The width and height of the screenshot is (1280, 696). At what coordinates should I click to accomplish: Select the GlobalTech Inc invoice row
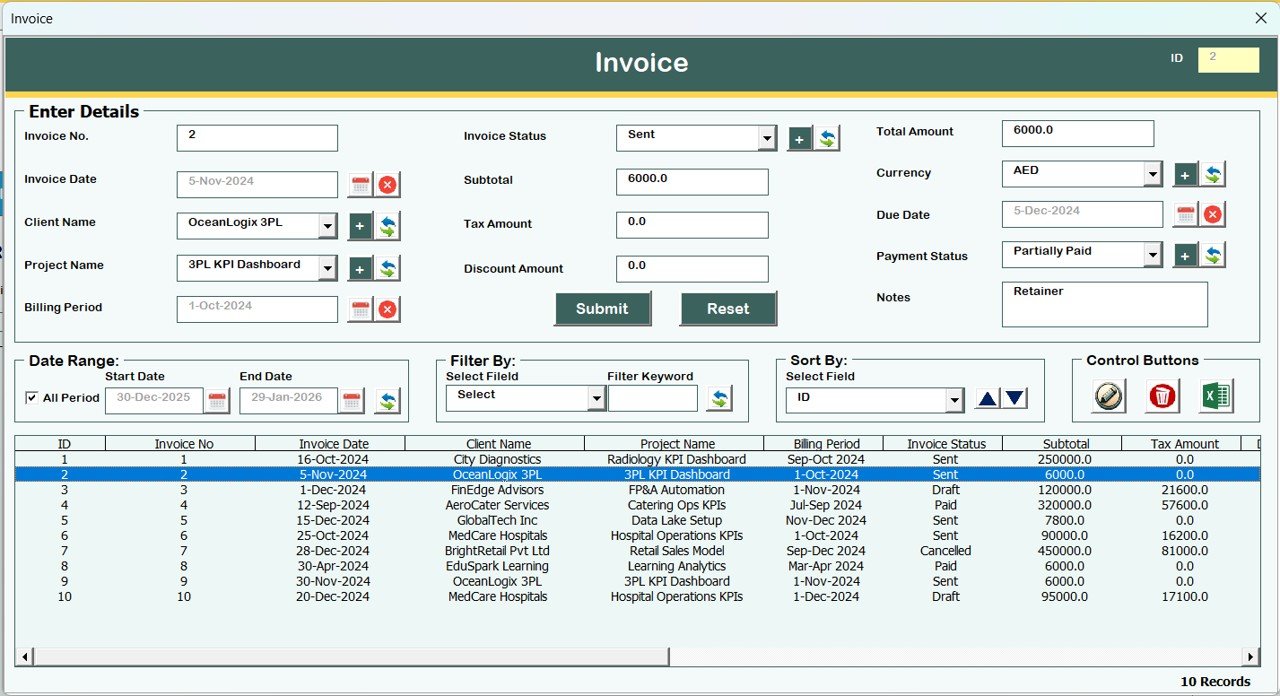500,520
